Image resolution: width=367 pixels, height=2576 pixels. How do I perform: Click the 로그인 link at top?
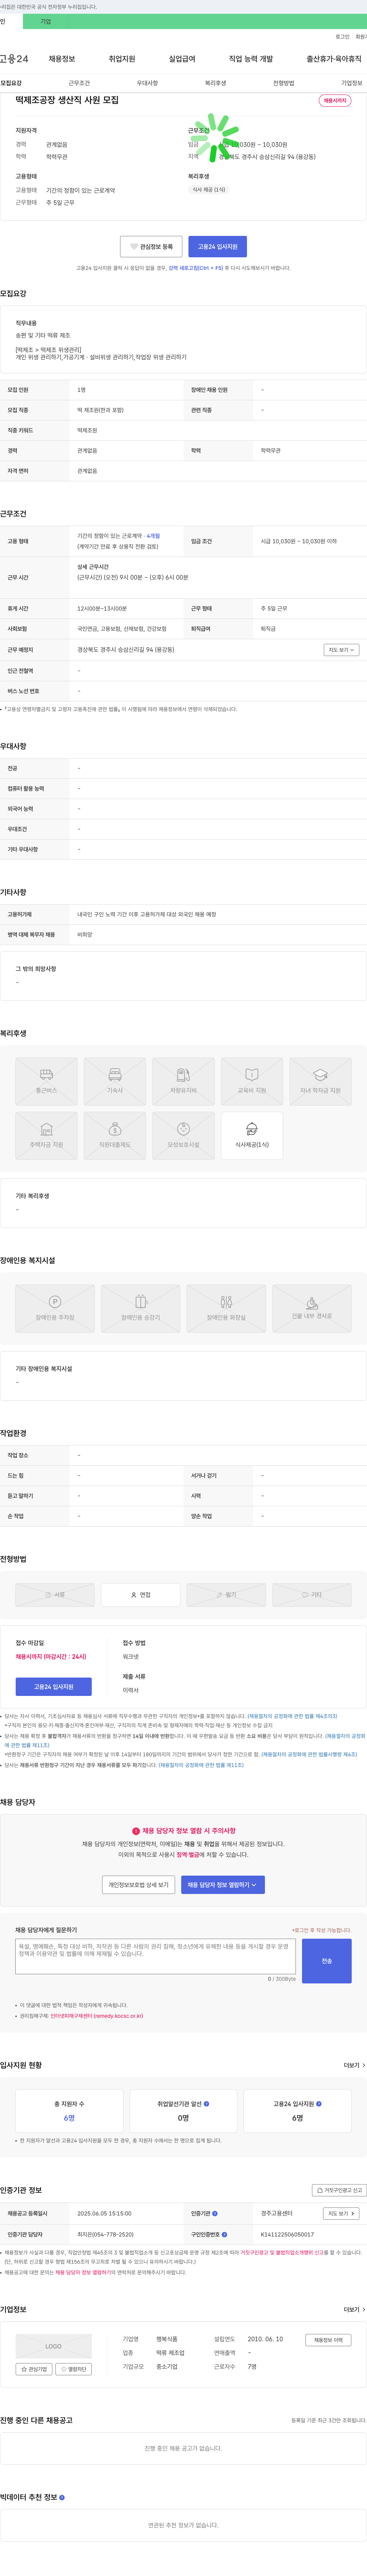click(x=342, y=37)
